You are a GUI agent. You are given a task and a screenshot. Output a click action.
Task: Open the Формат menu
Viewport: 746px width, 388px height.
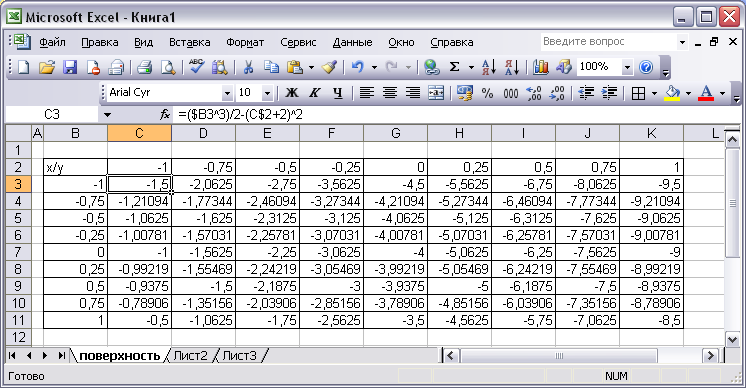(245, 42)
